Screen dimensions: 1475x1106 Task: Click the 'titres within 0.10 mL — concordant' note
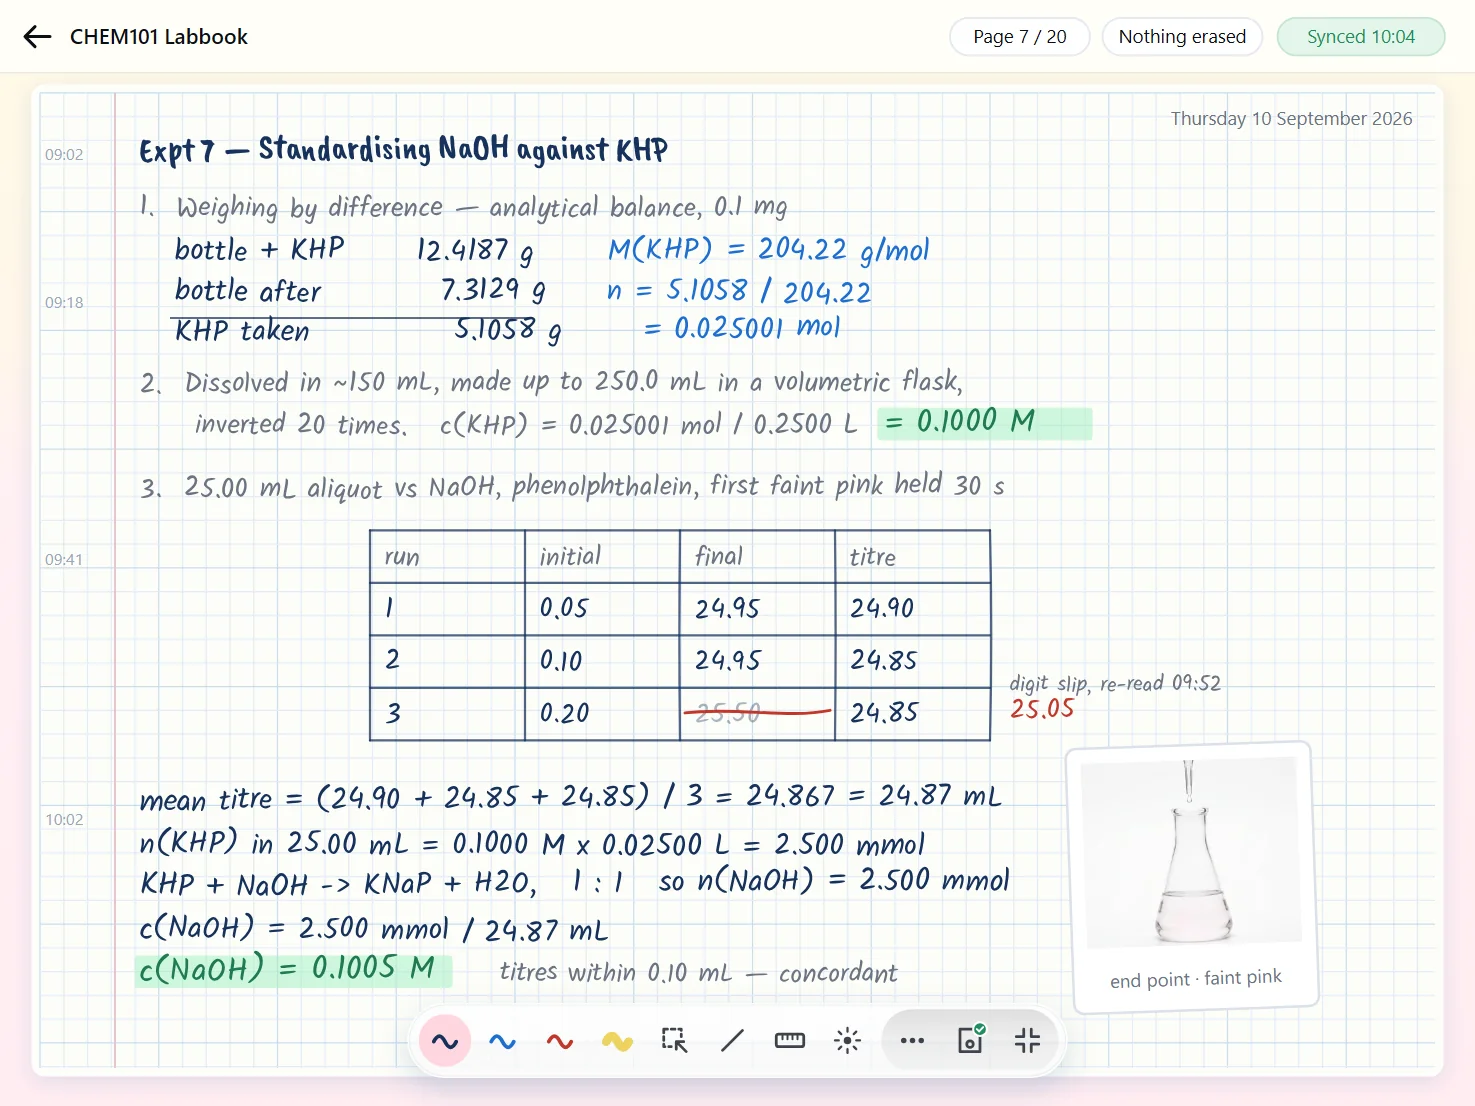(698, 973)
